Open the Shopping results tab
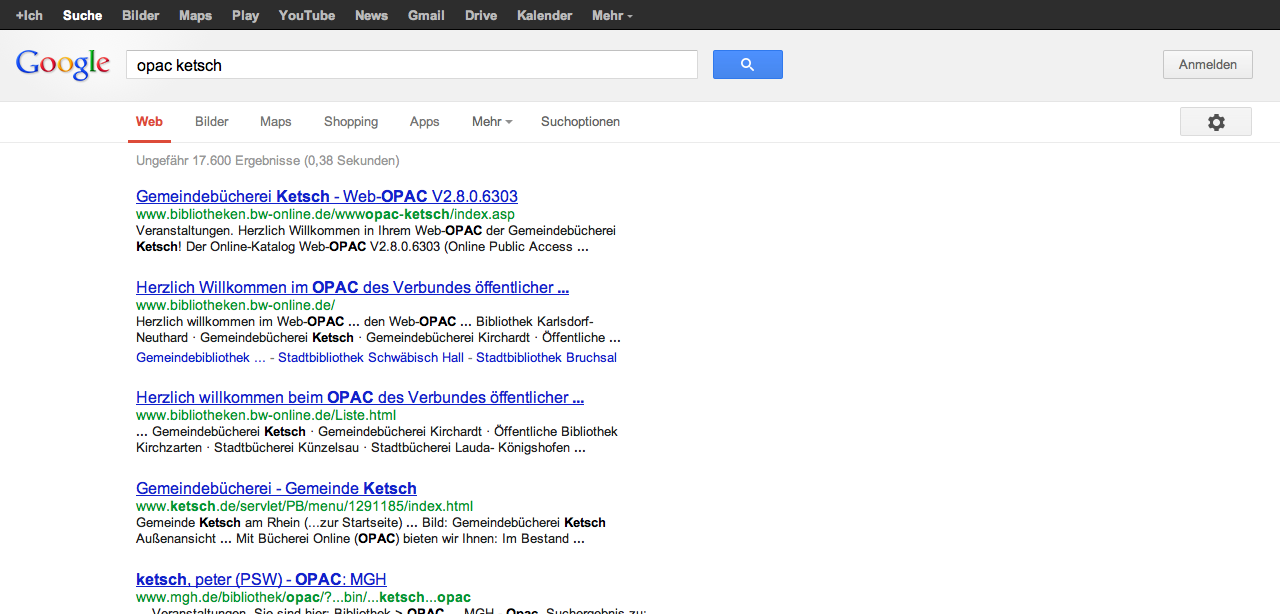 click(x=350, y=122)
